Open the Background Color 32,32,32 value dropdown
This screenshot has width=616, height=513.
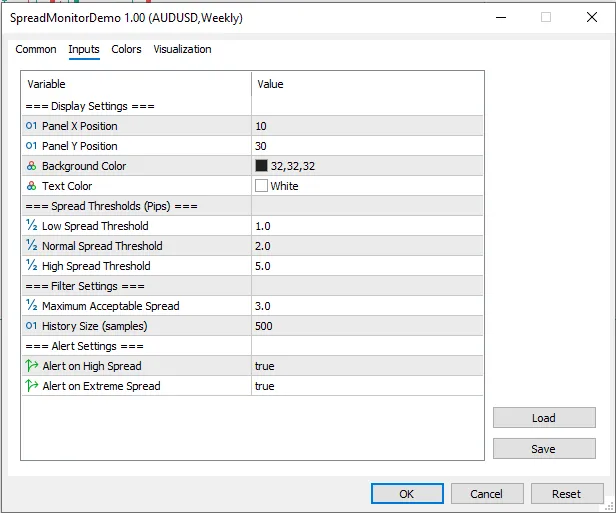click(366, 166)
